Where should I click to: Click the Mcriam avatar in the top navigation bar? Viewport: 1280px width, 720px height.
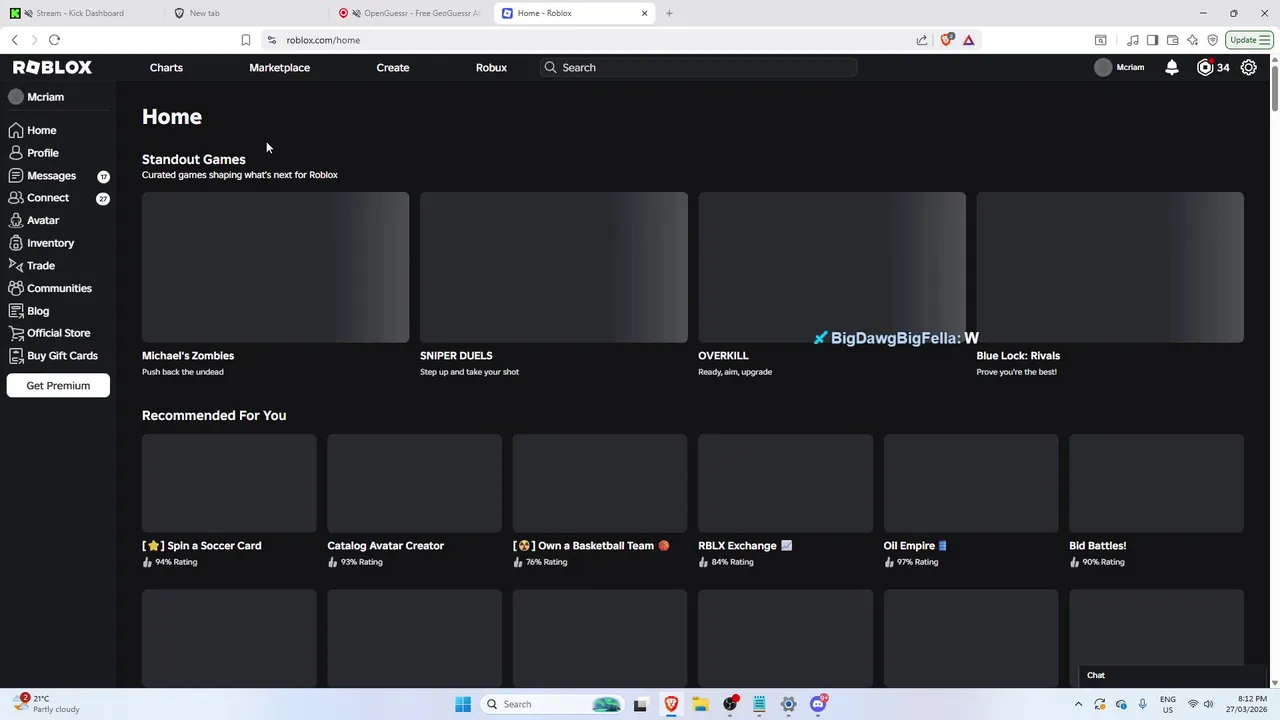1103,67
